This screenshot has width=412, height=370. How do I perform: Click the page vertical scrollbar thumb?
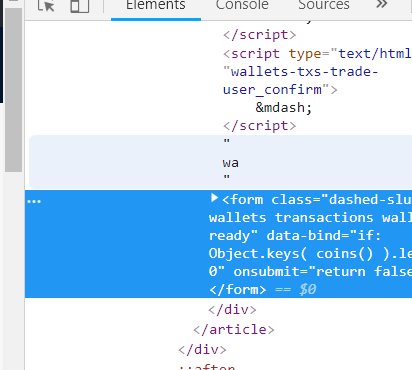coord(13,90)
